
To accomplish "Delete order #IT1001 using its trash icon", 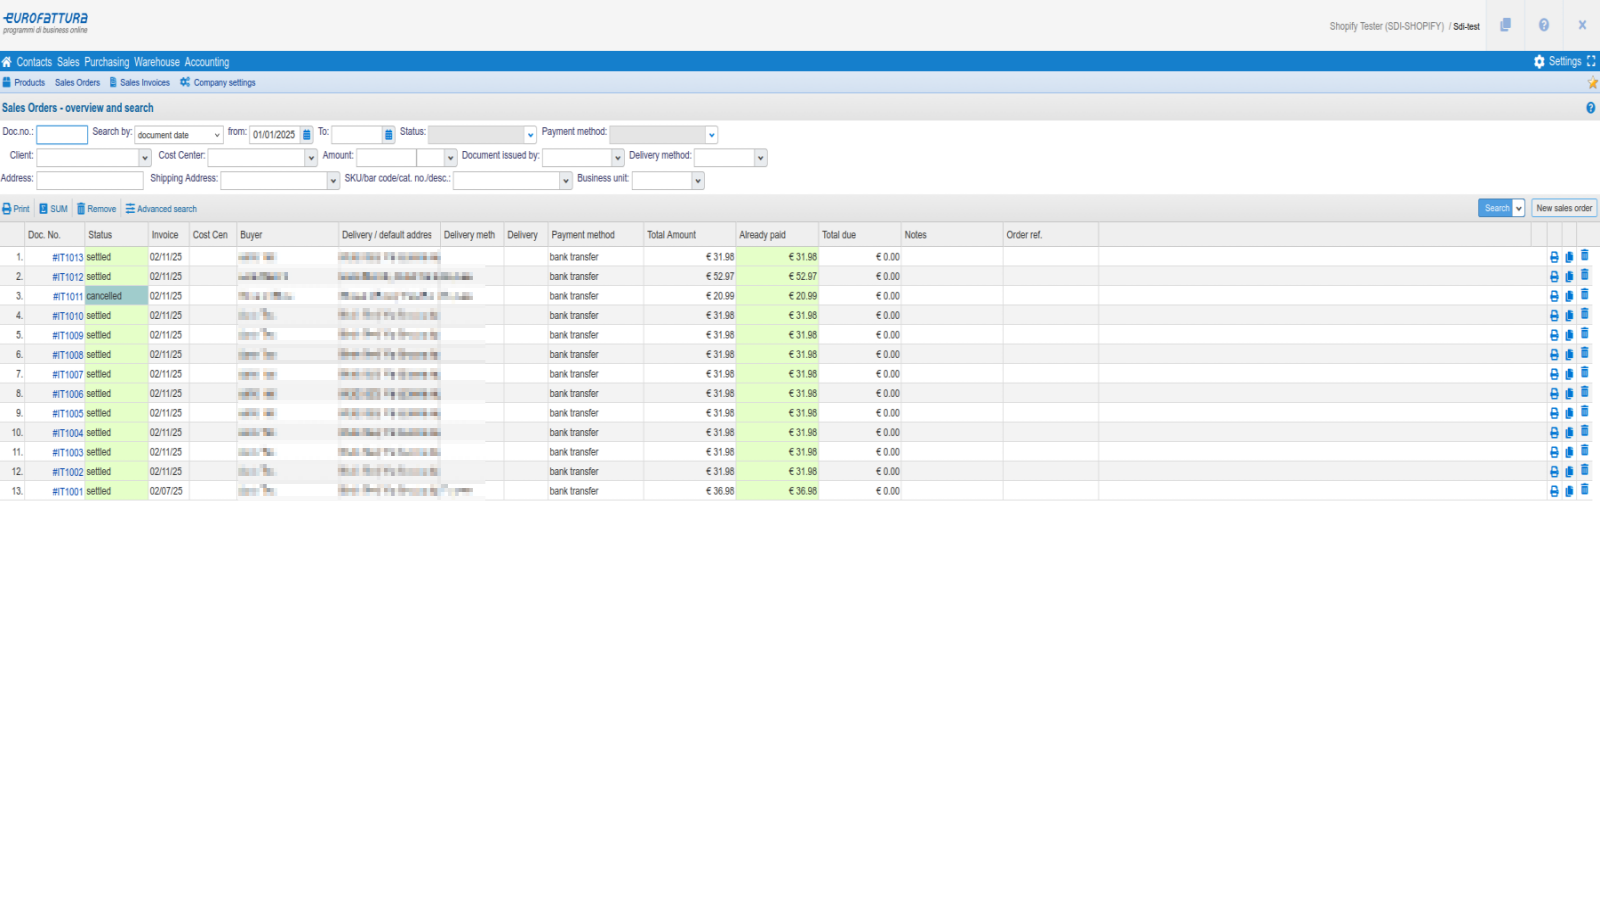I will pyautogui.click(x=1584, y=490).
